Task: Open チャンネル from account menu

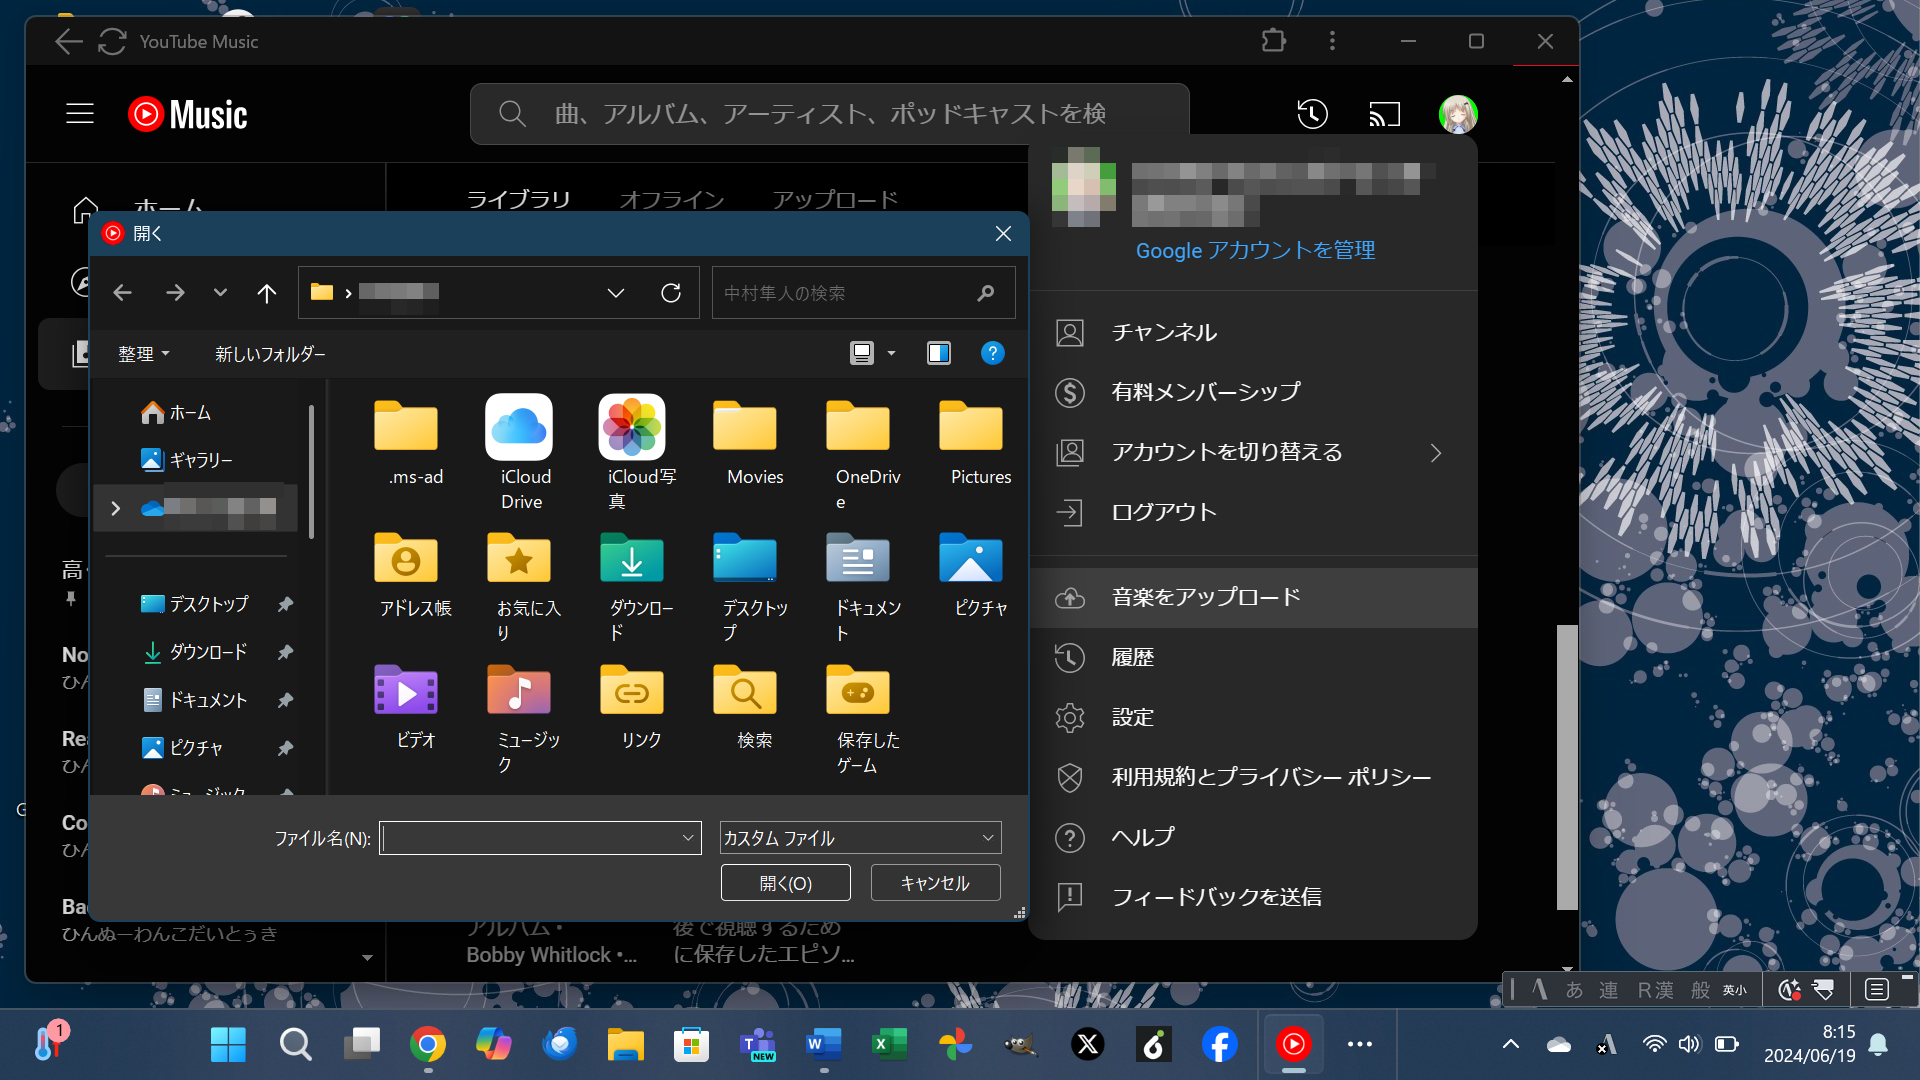Action: pyautogui.click(x=1253, y=333)
